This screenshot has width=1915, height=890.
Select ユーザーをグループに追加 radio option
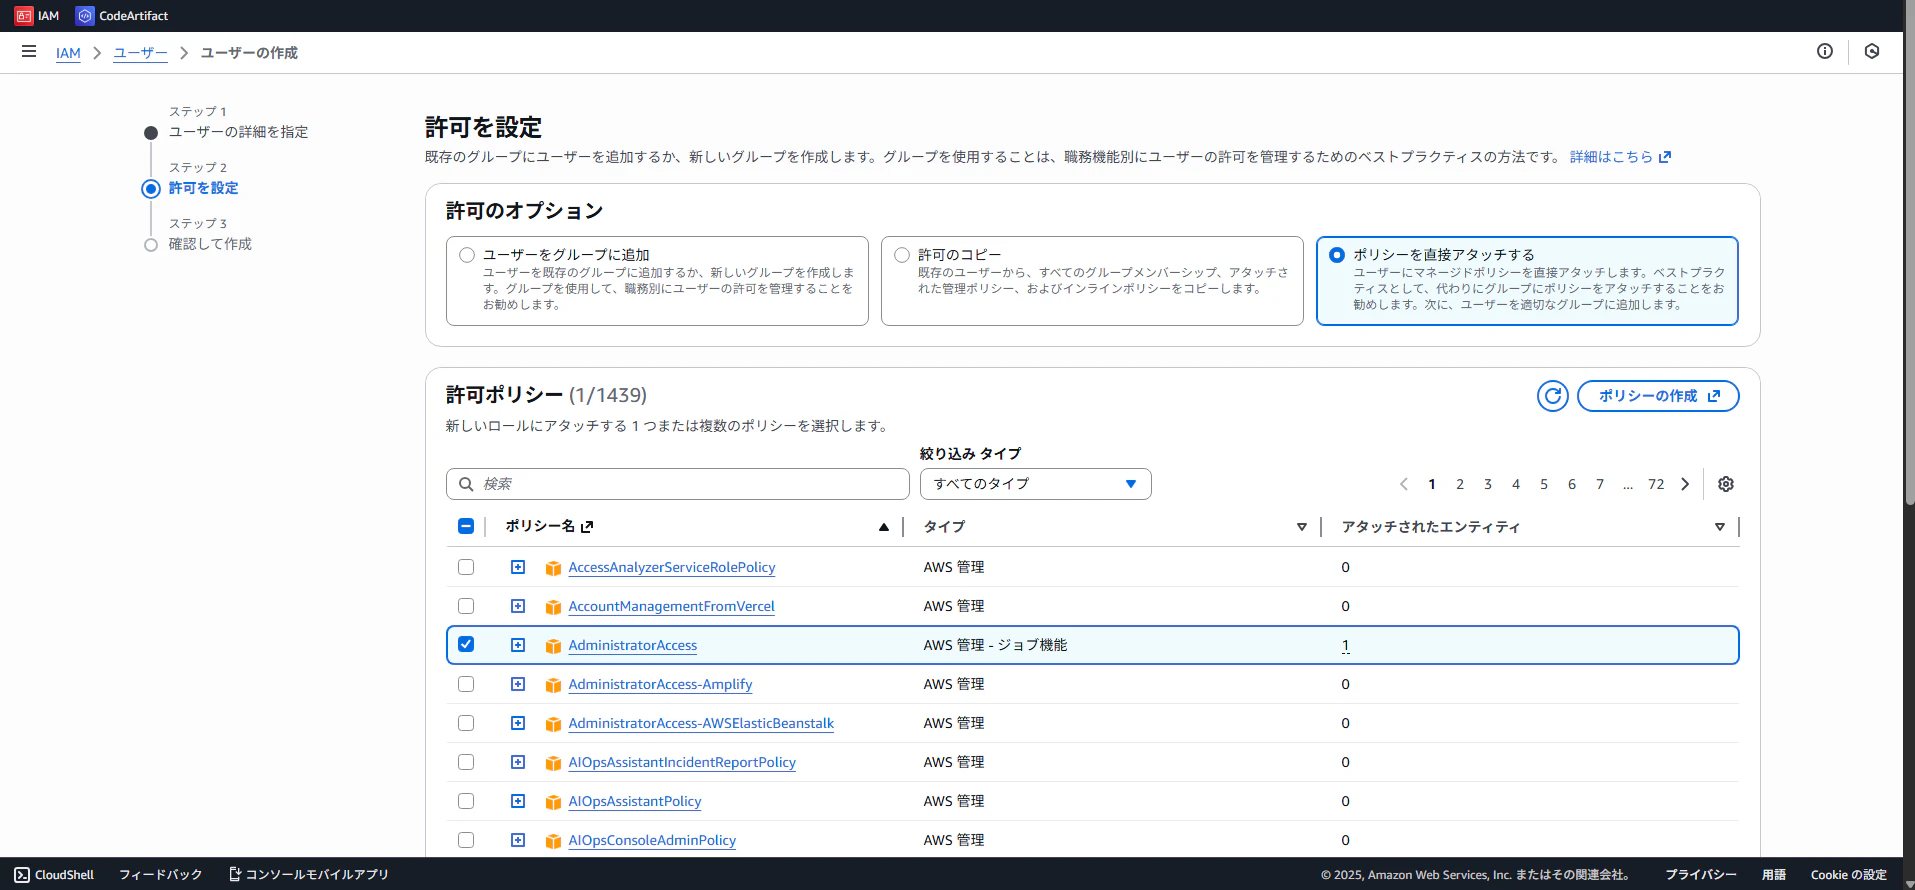467,255
